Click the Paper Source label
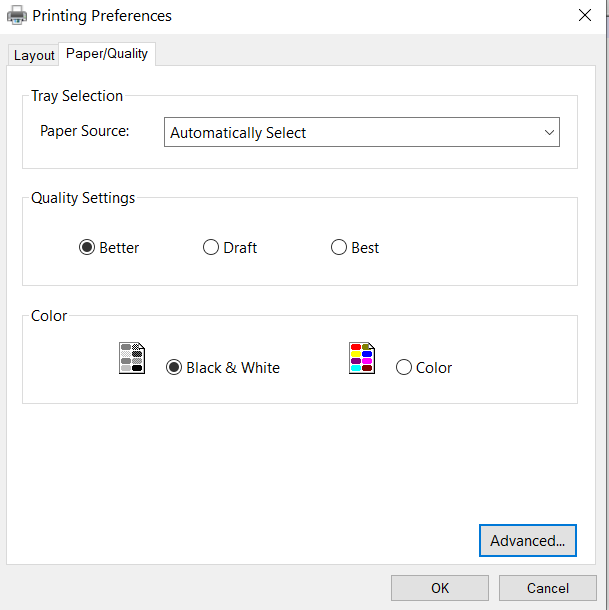Image resolution: width=609 pixels, height=610 pixels. tap(85, 131)
